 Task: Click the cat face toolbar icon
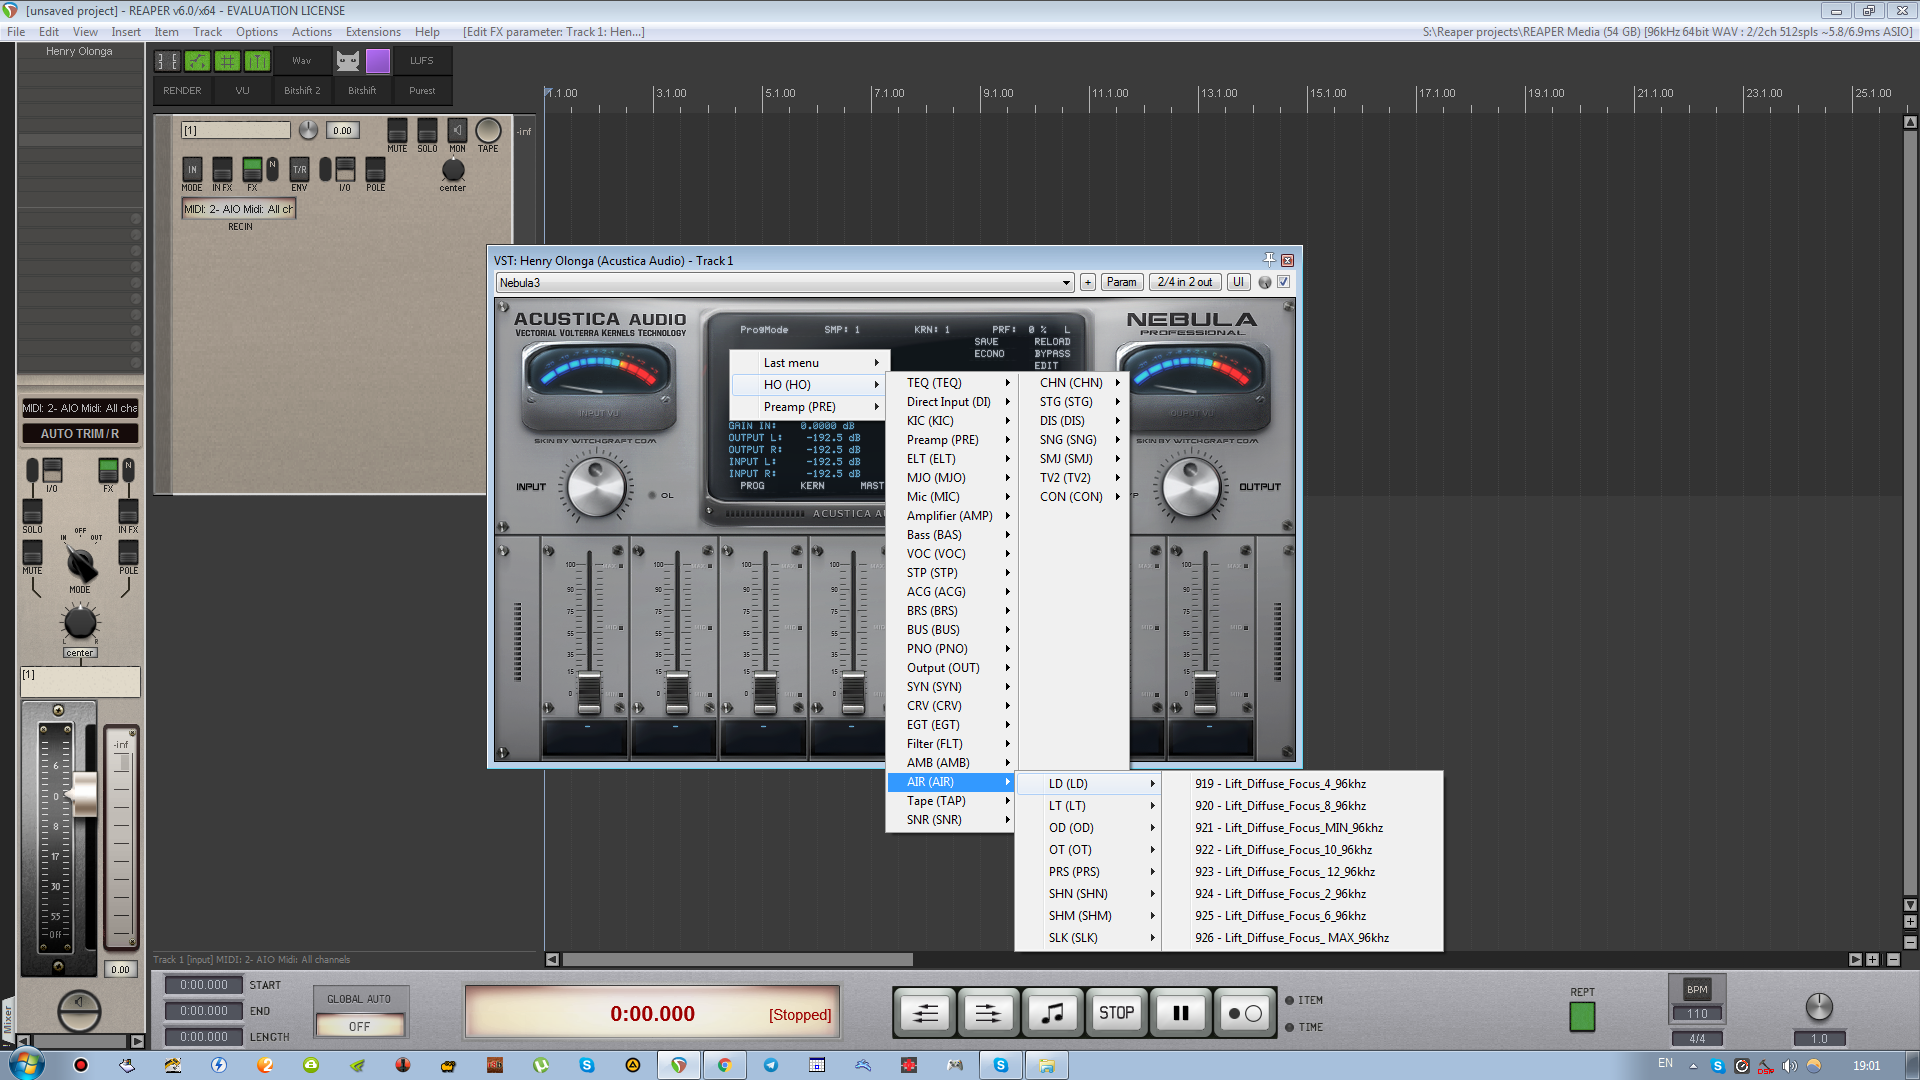point(347,61)
